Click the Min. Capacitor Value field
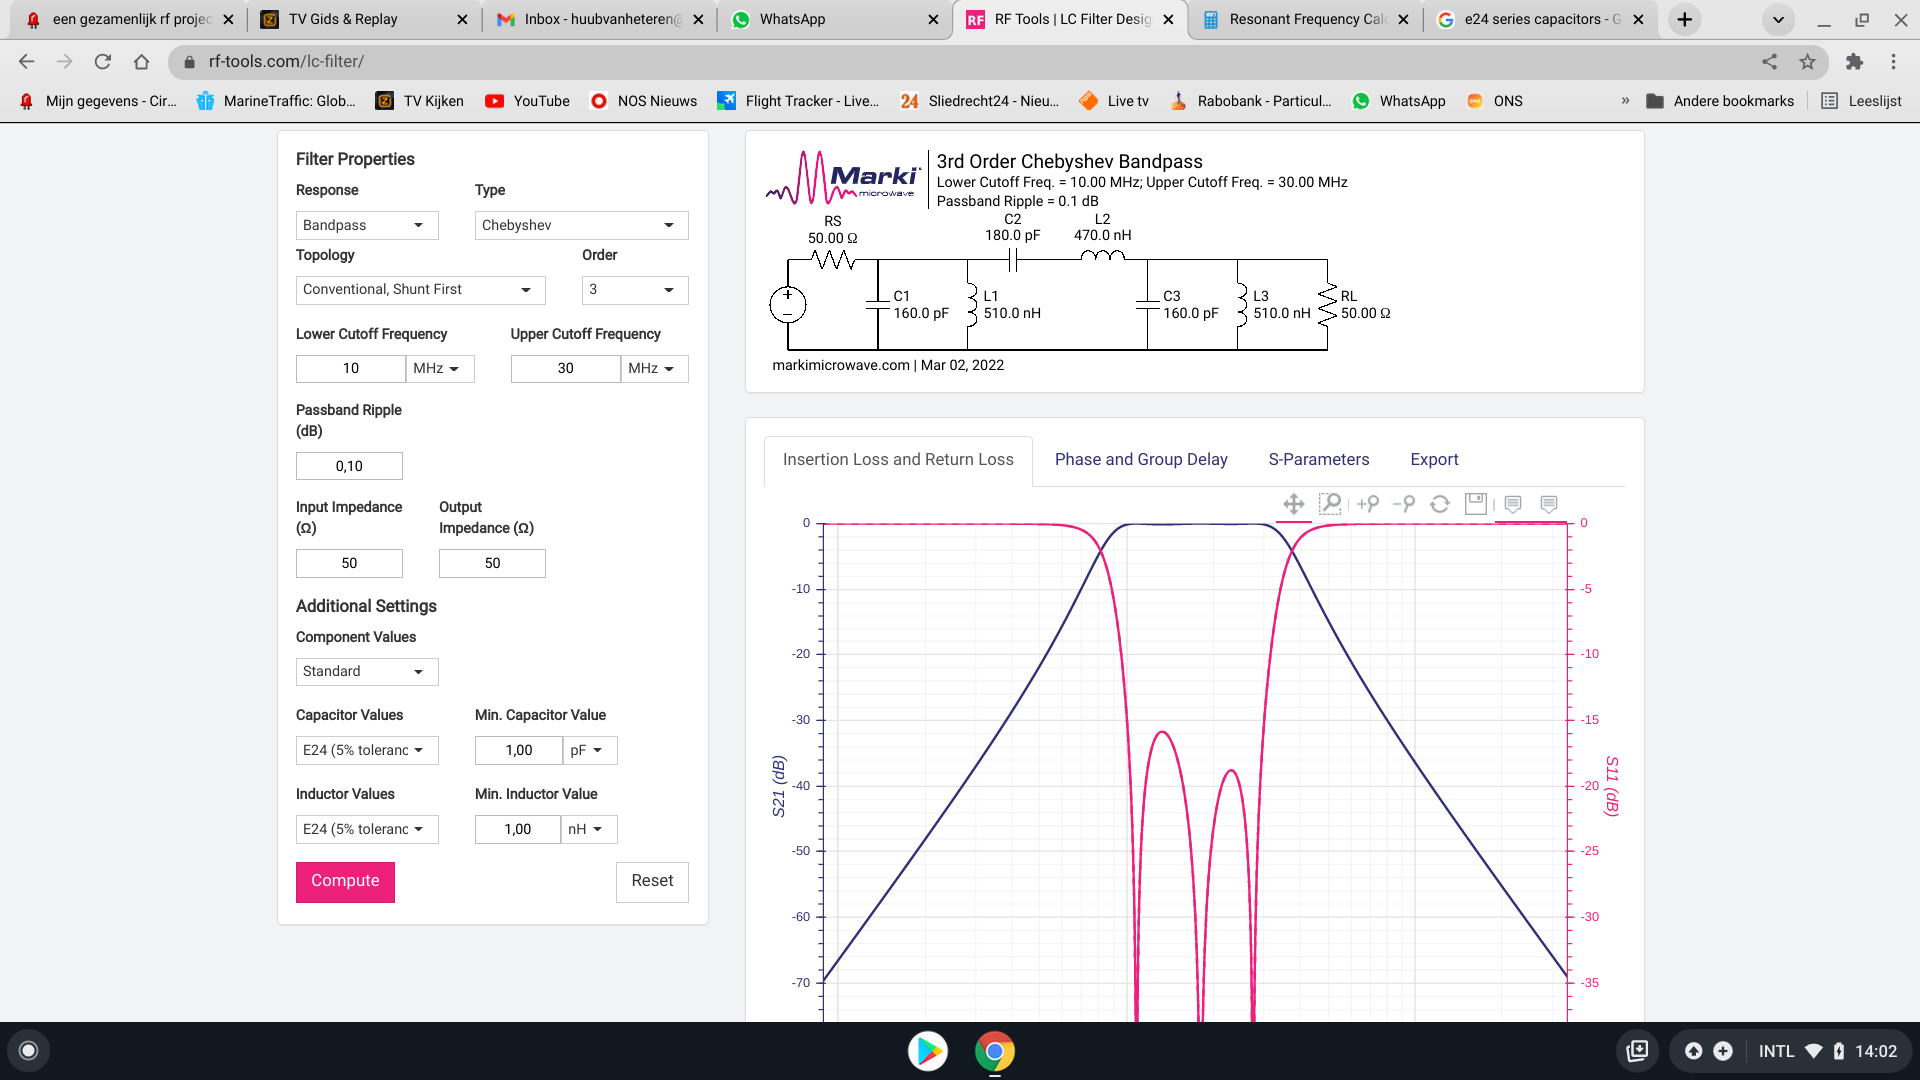This screenshot has height=1080, width=1920. click(518, 750)
